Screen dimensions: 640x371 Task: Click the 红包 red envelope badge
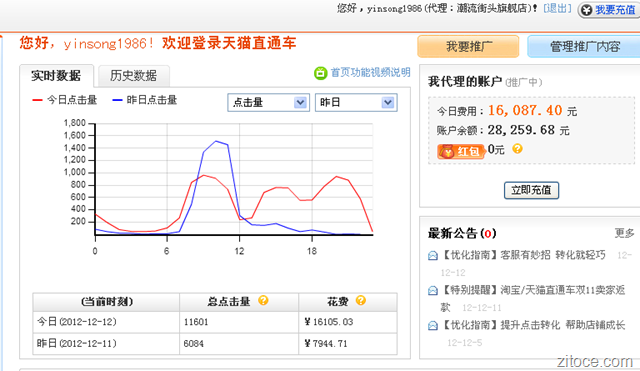pos(461,151)
